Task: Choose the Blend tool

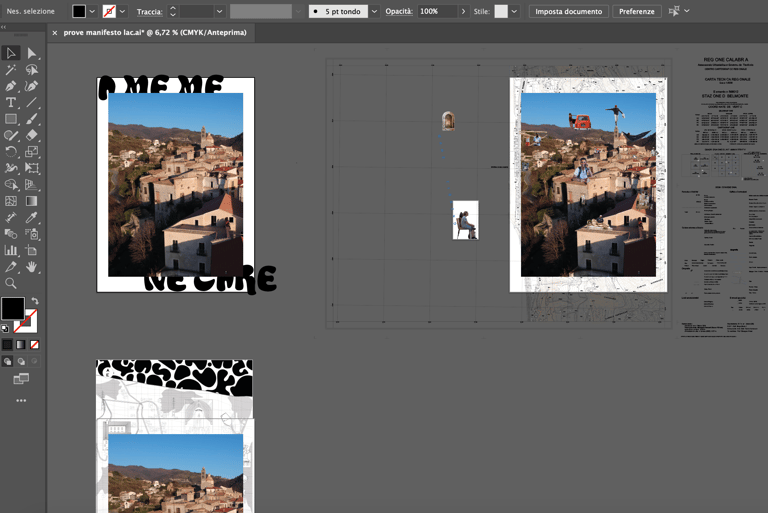Action: click(x=11, y=234)
